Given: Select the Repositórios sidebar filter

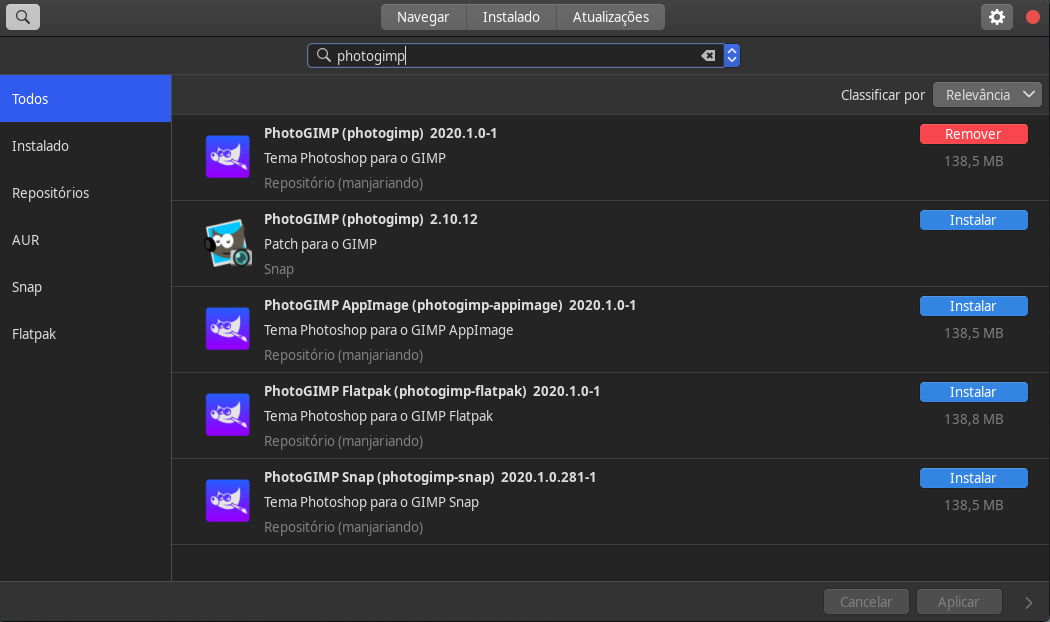Looking at the screenshot, I should coord(86,193).
